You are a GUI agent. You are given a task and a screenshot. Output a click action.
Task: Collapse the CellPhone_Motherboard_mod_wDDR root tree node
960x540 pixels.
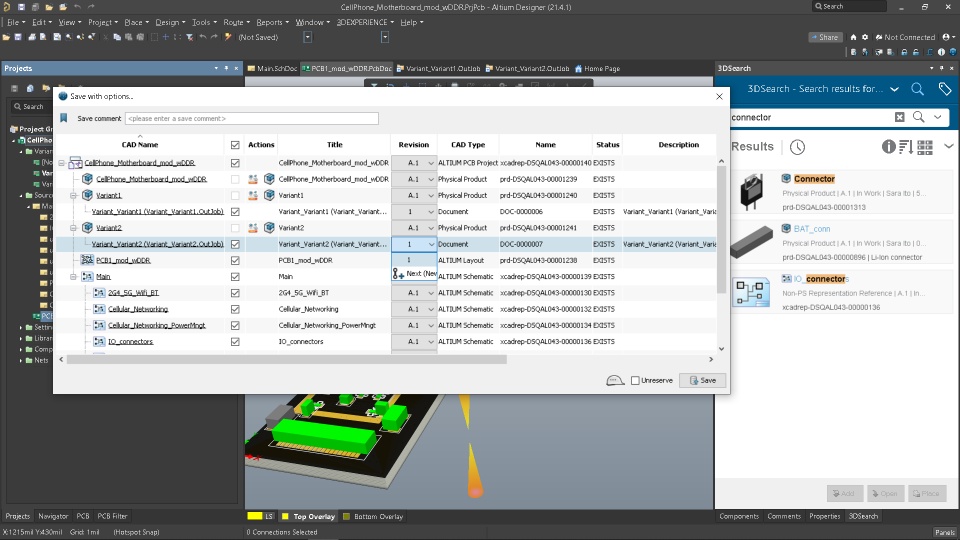[x=62, y=163]
